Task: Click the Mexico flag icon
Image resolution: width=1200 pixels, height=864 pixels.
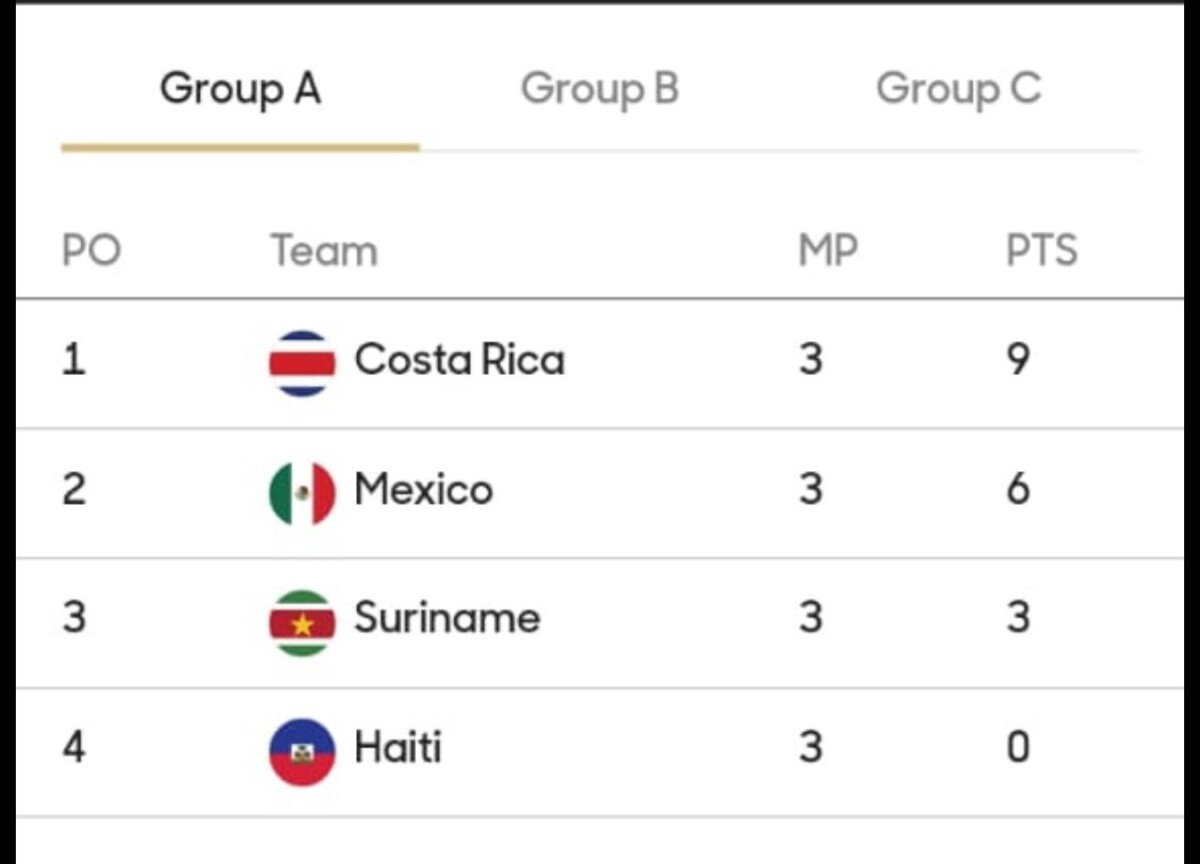Action: point(301,493)
